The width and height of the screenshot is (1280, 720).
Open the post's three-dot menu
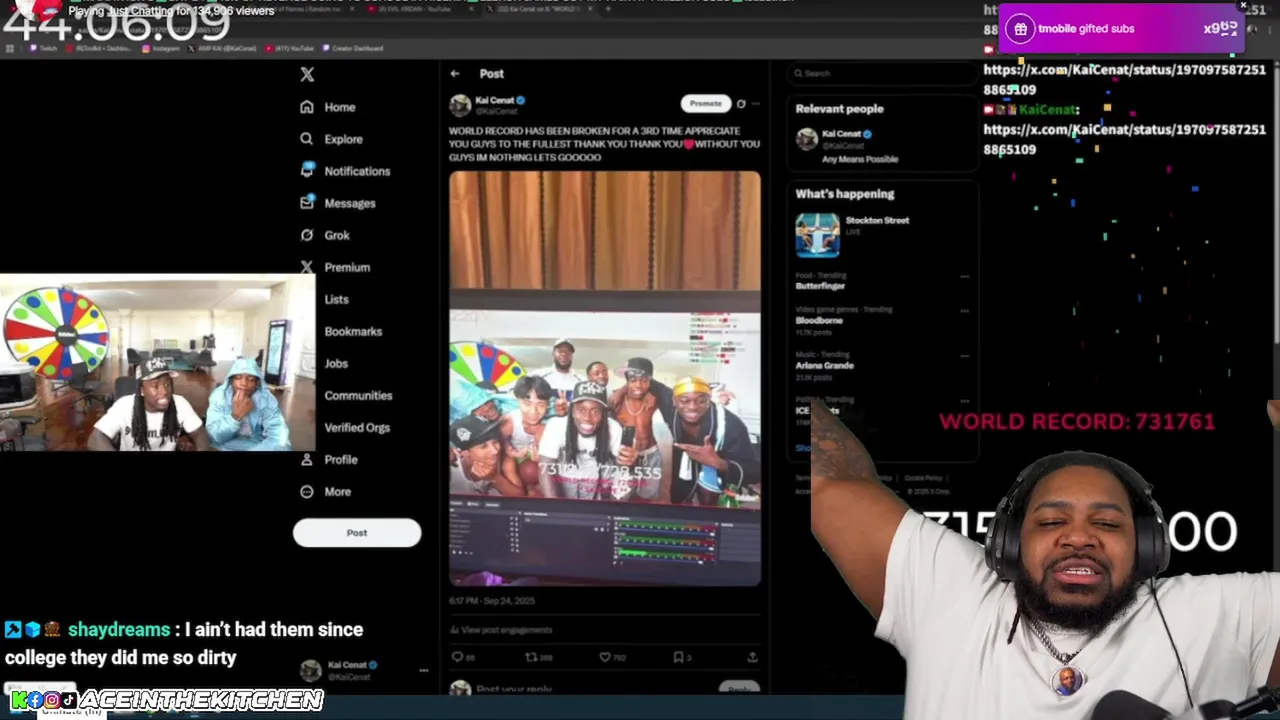pyautogui.click(x=756, y=104)
